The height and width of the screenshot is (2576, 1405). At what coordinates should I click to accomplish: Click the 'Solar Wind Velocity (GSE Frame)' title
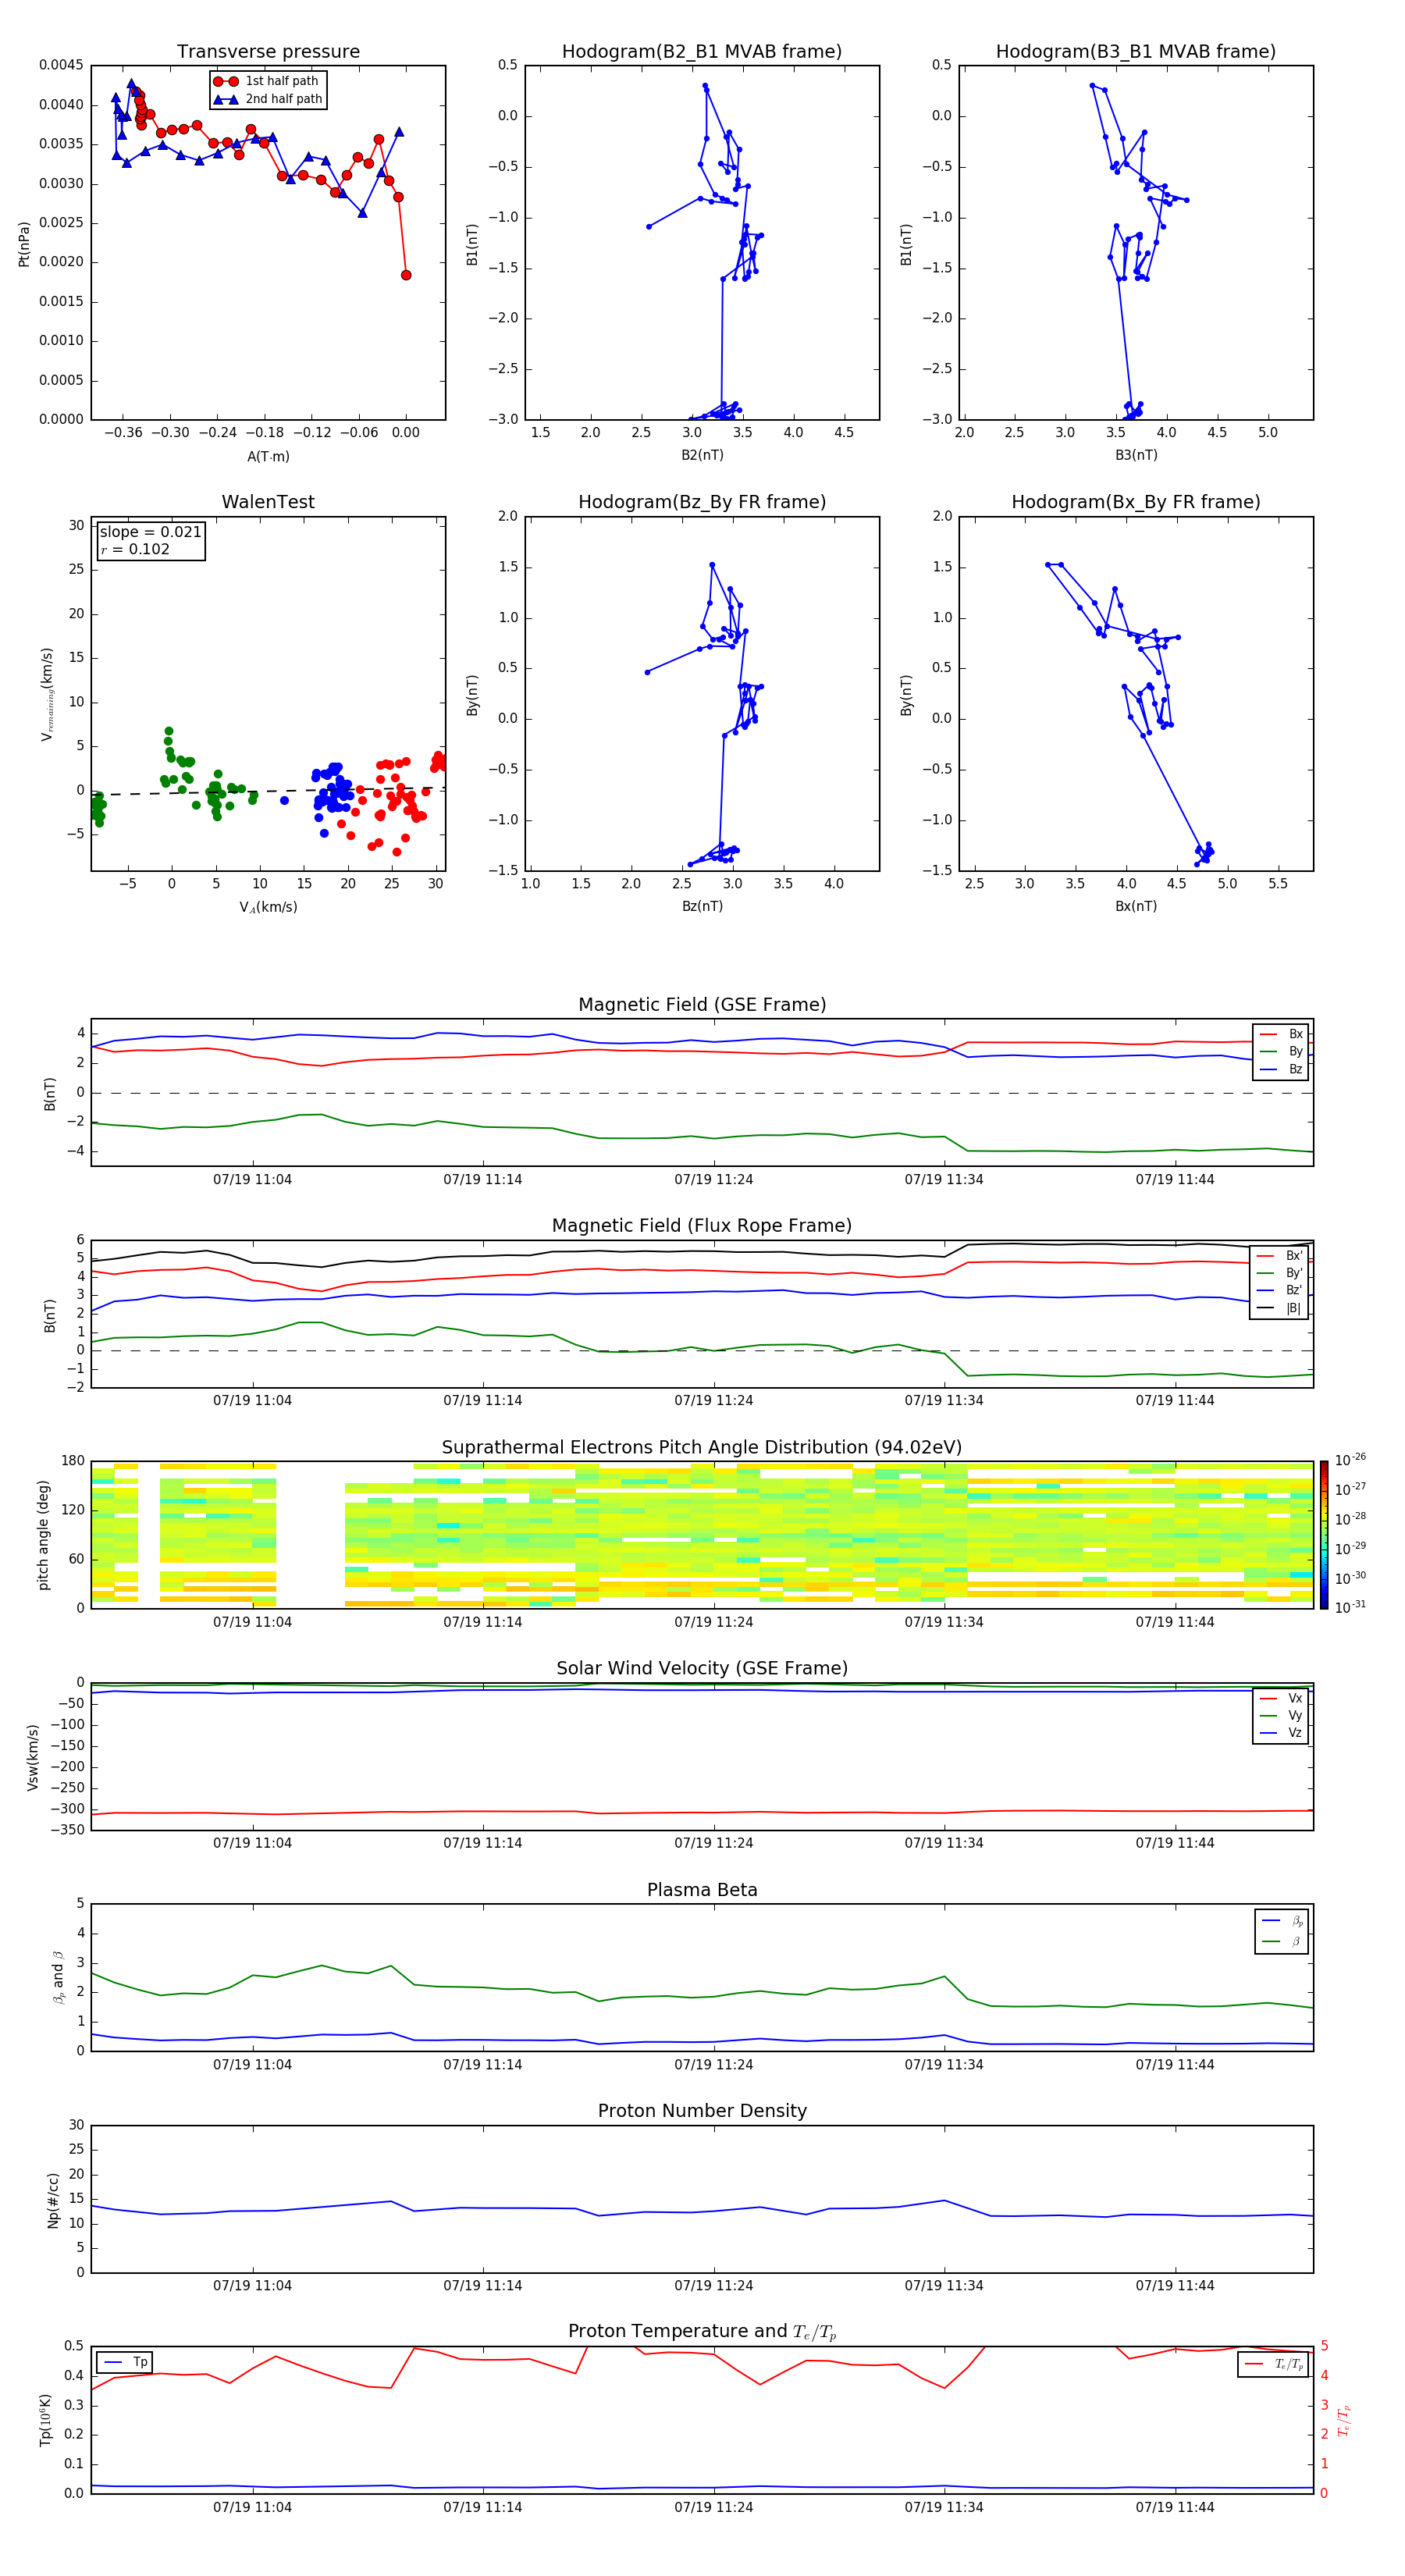(x=702, y=1669)
